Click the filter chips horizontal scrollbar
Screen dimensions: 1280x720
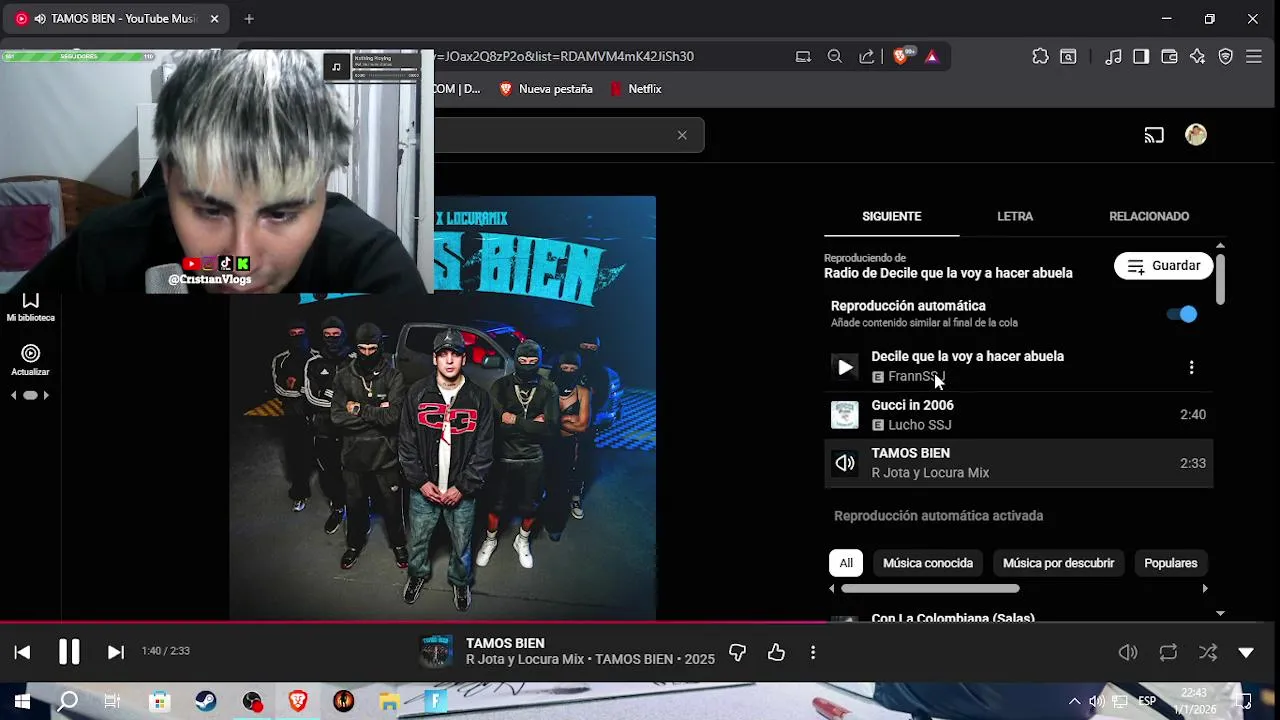pyautogui.click(x=929, y=589)
